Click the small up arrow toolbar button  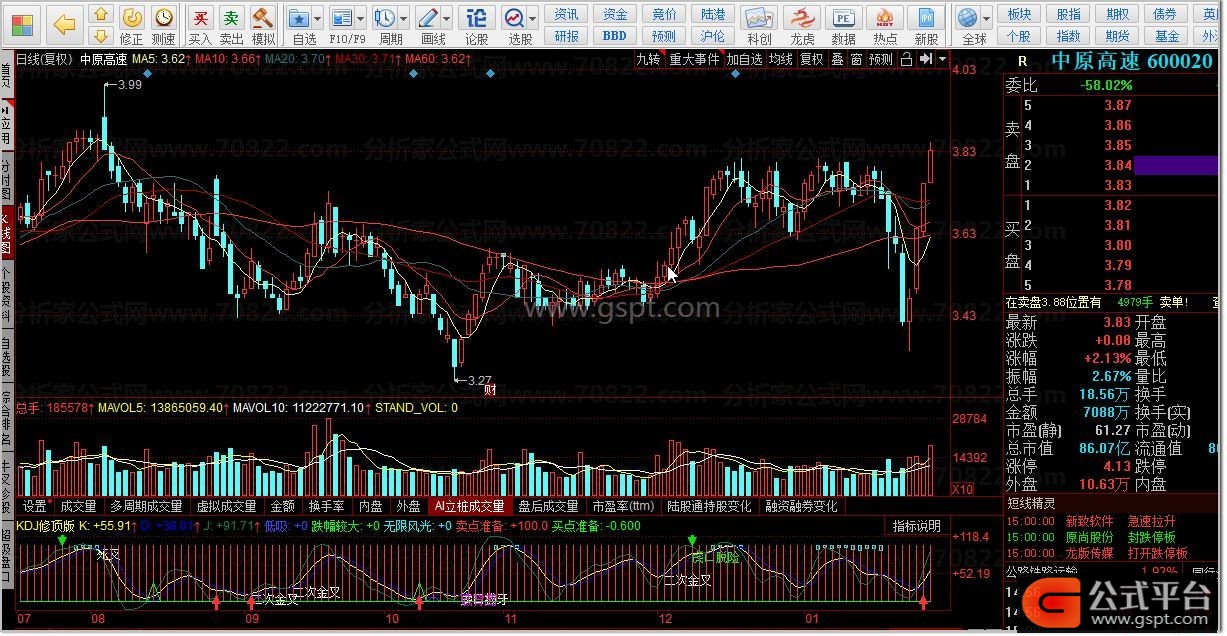(x=101, y=14)
